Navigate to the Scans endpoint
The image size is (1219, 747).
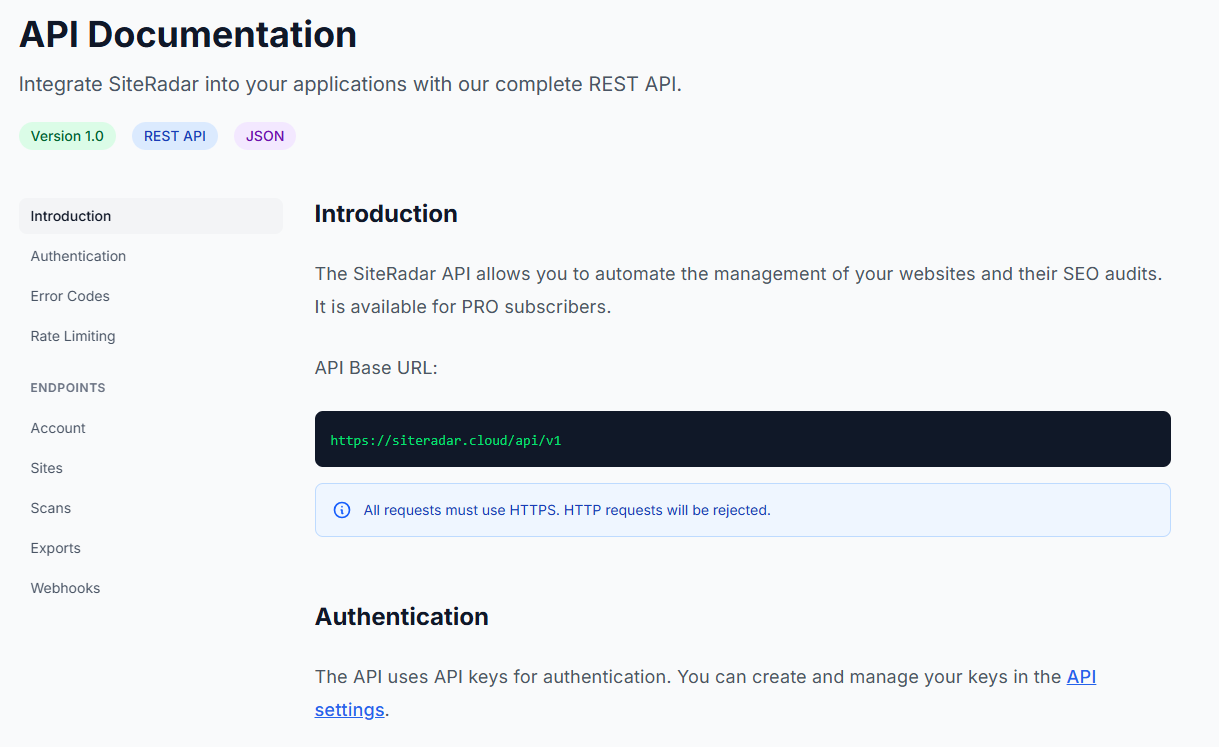coord(50,508)
